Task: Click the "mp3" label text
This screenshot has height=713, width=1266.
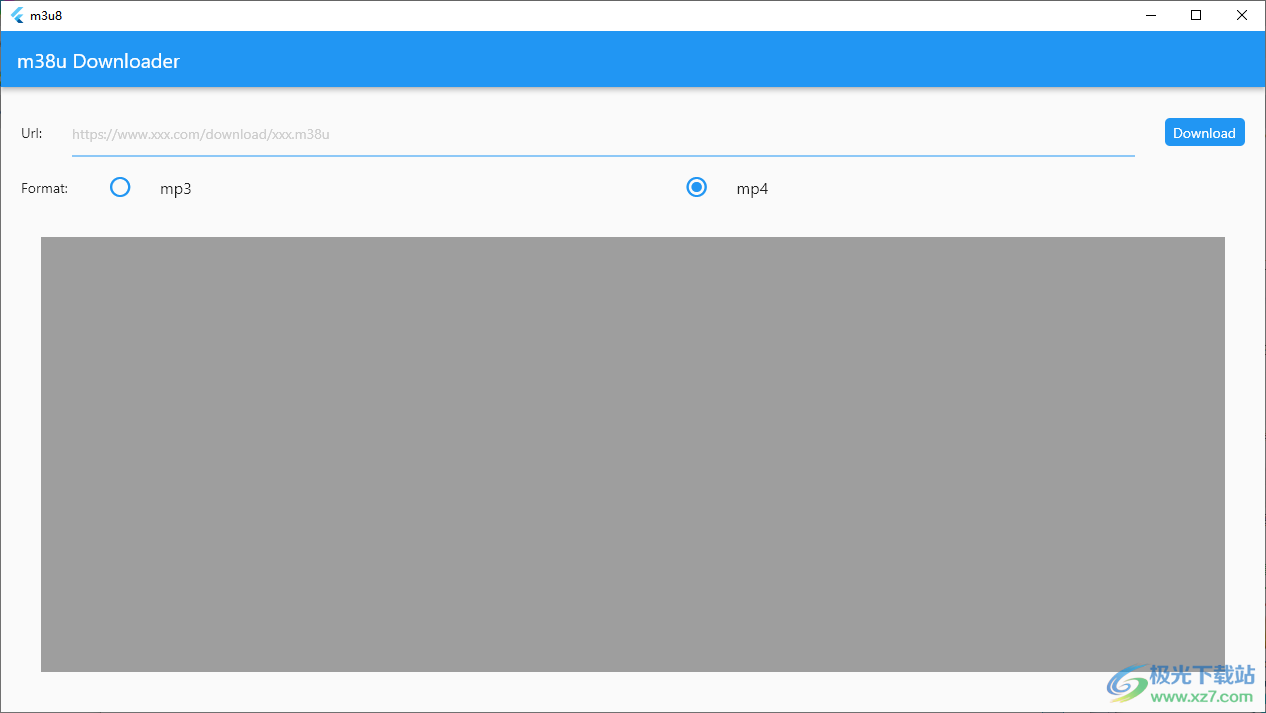Action: [x=176, y=189]
